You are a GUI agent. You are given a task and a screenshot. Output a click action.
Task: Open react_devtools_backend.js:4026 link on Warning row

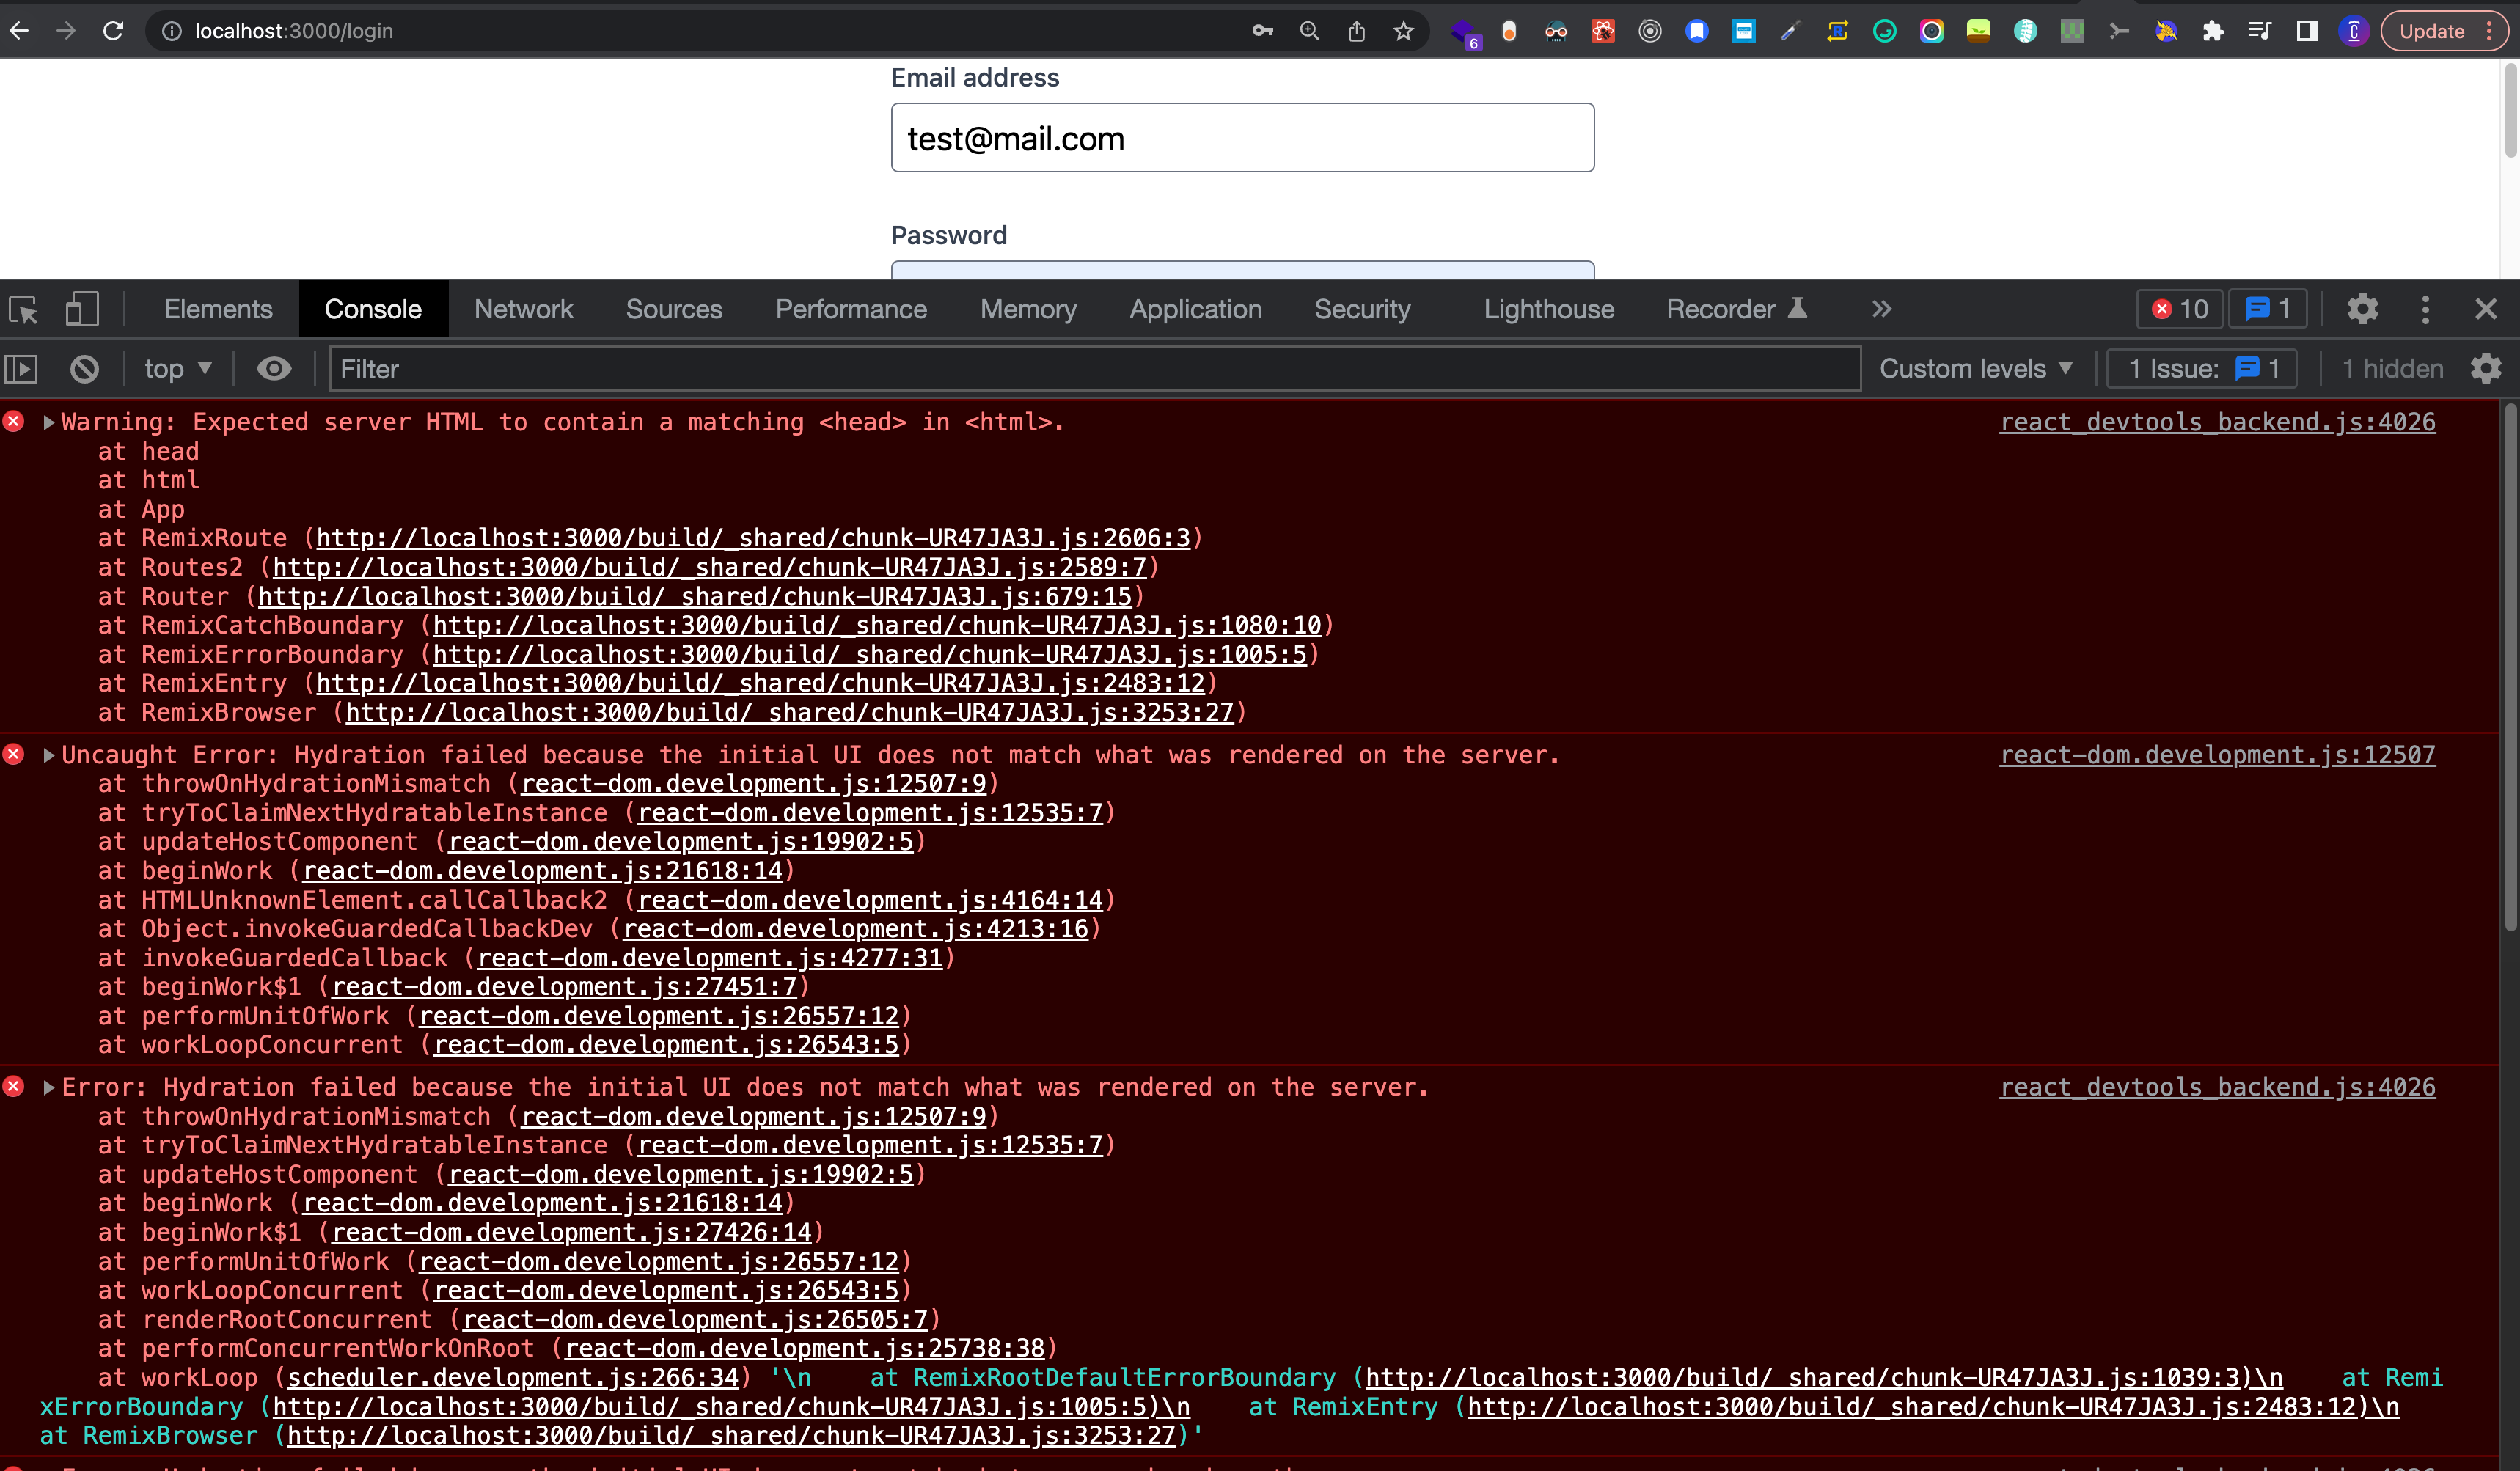click(2217, 422)
